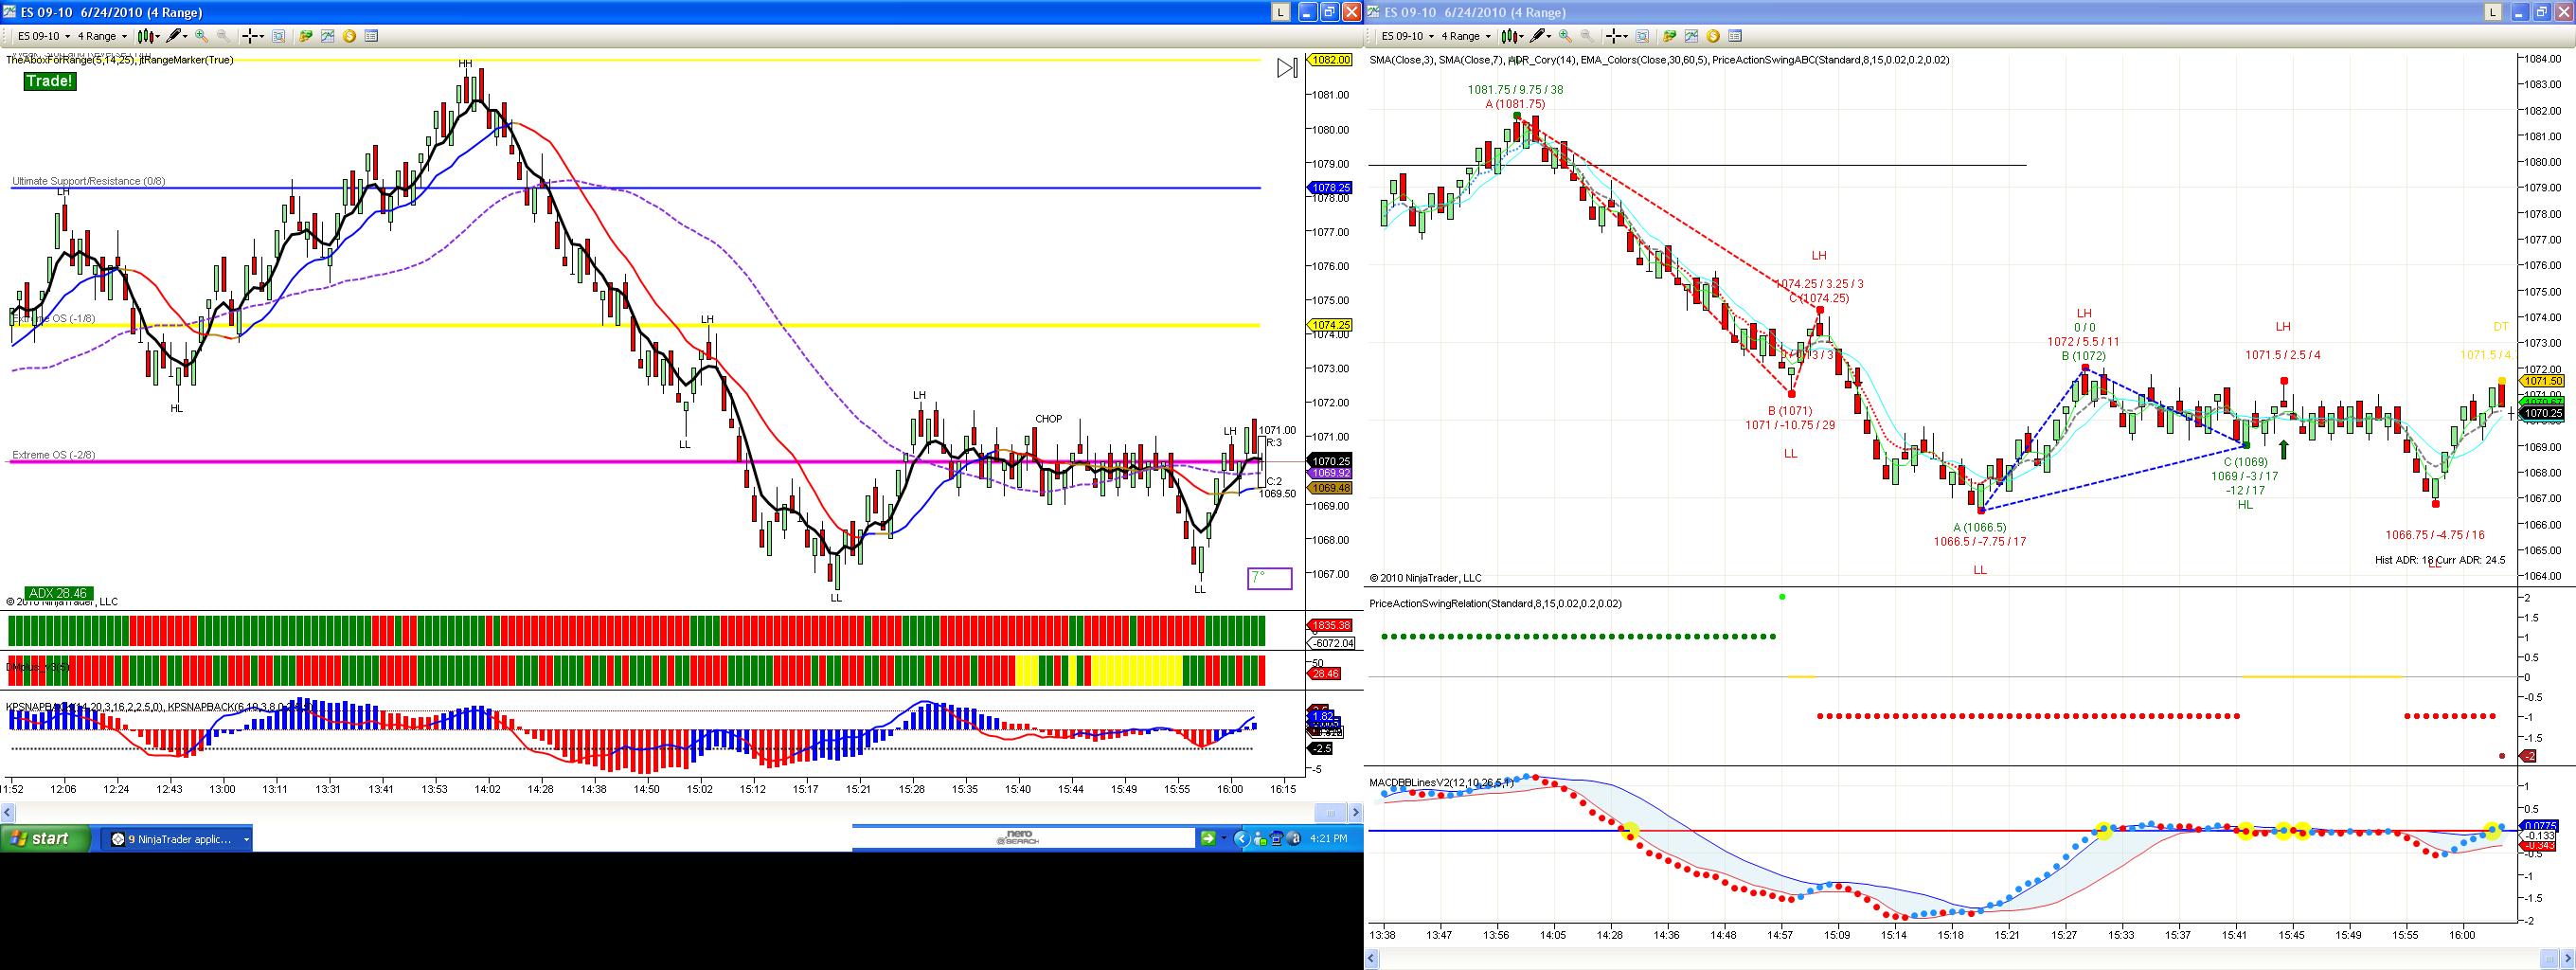Open the properties icon in left chart
Image resolution: width=2576 pixels, height=970 pixels.
click(x=371, y=36)
